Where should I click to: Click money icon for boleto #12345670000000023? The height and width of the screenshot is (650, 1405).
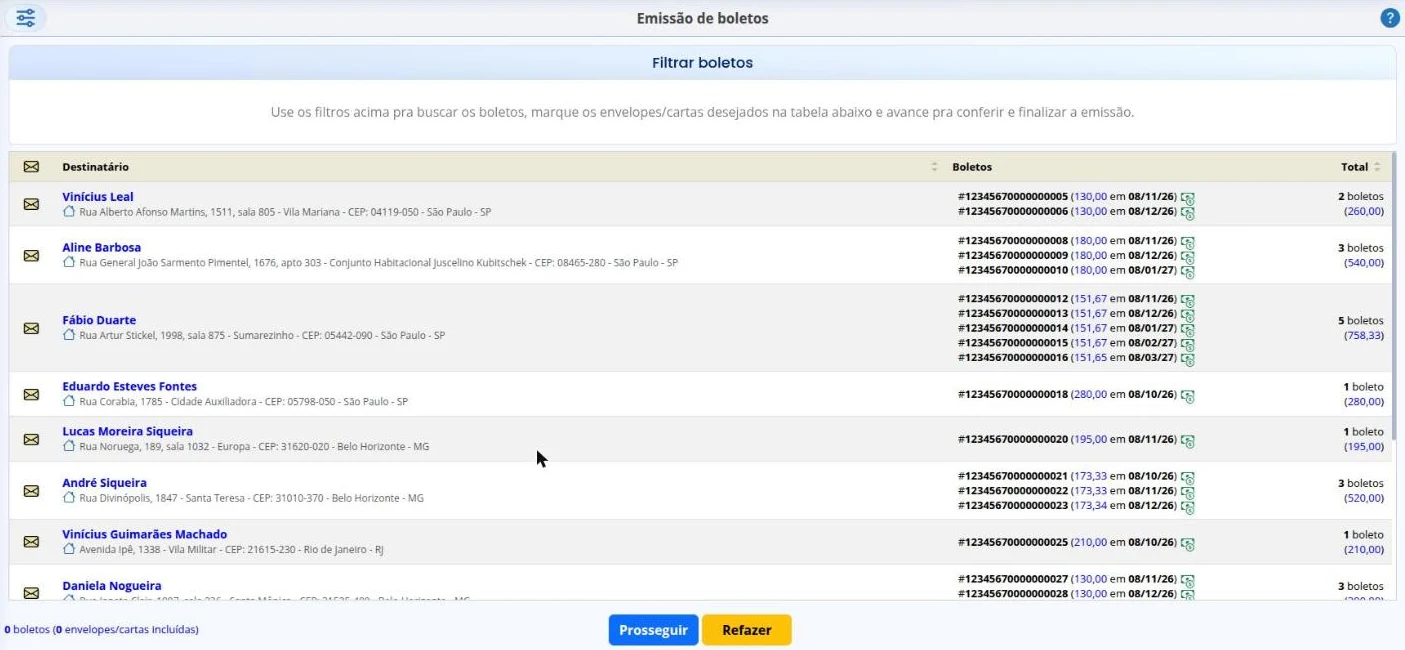click(1188, 507)
